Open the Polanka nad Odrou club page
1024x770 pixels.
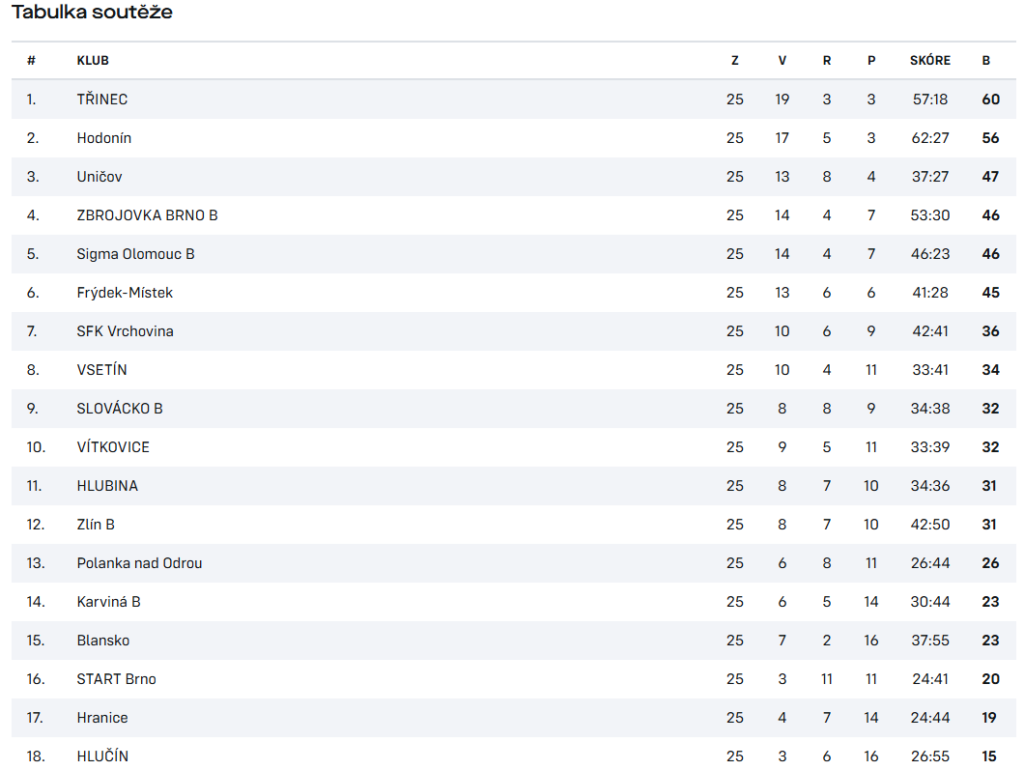point(139,563)
